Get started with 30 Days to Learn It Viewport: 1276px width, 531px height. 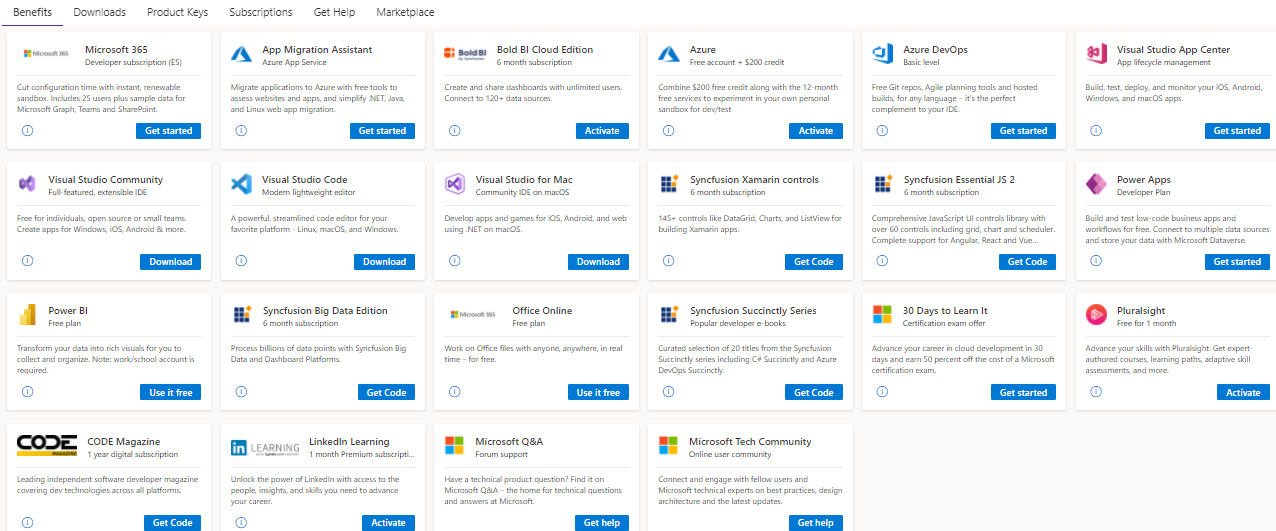pyautogui.click(x=1024, y=393)
